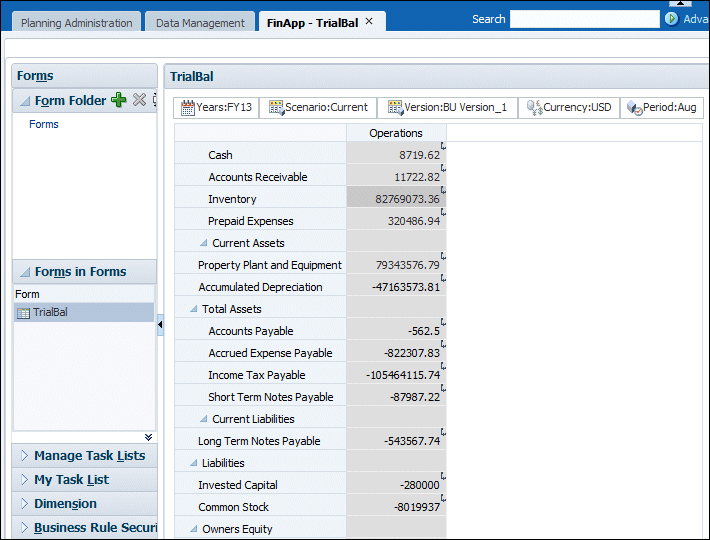Click Income Tax Payable value
This screenshot has height=540, width=710.
click(396, 375)
